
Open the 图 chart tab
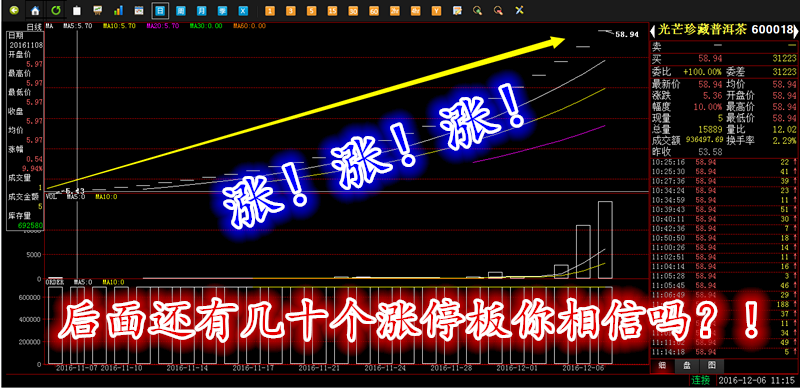710,366
